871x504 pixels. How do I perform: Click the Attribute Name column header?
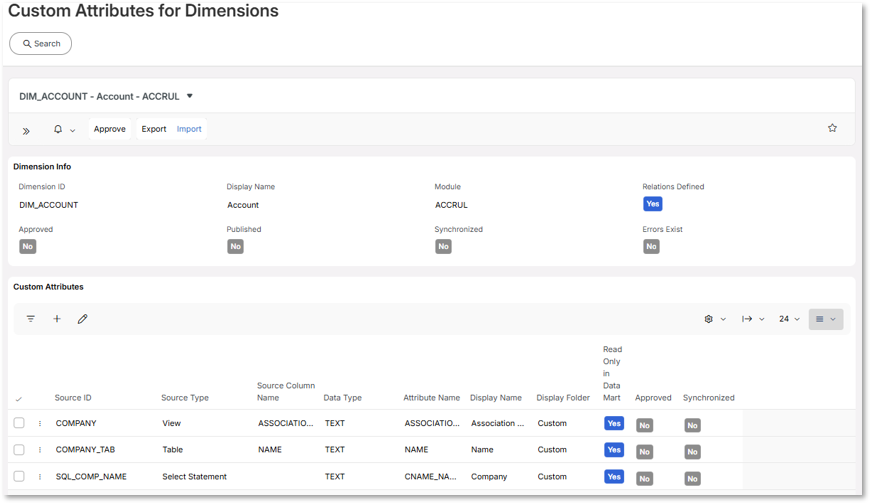pos(432,398)
